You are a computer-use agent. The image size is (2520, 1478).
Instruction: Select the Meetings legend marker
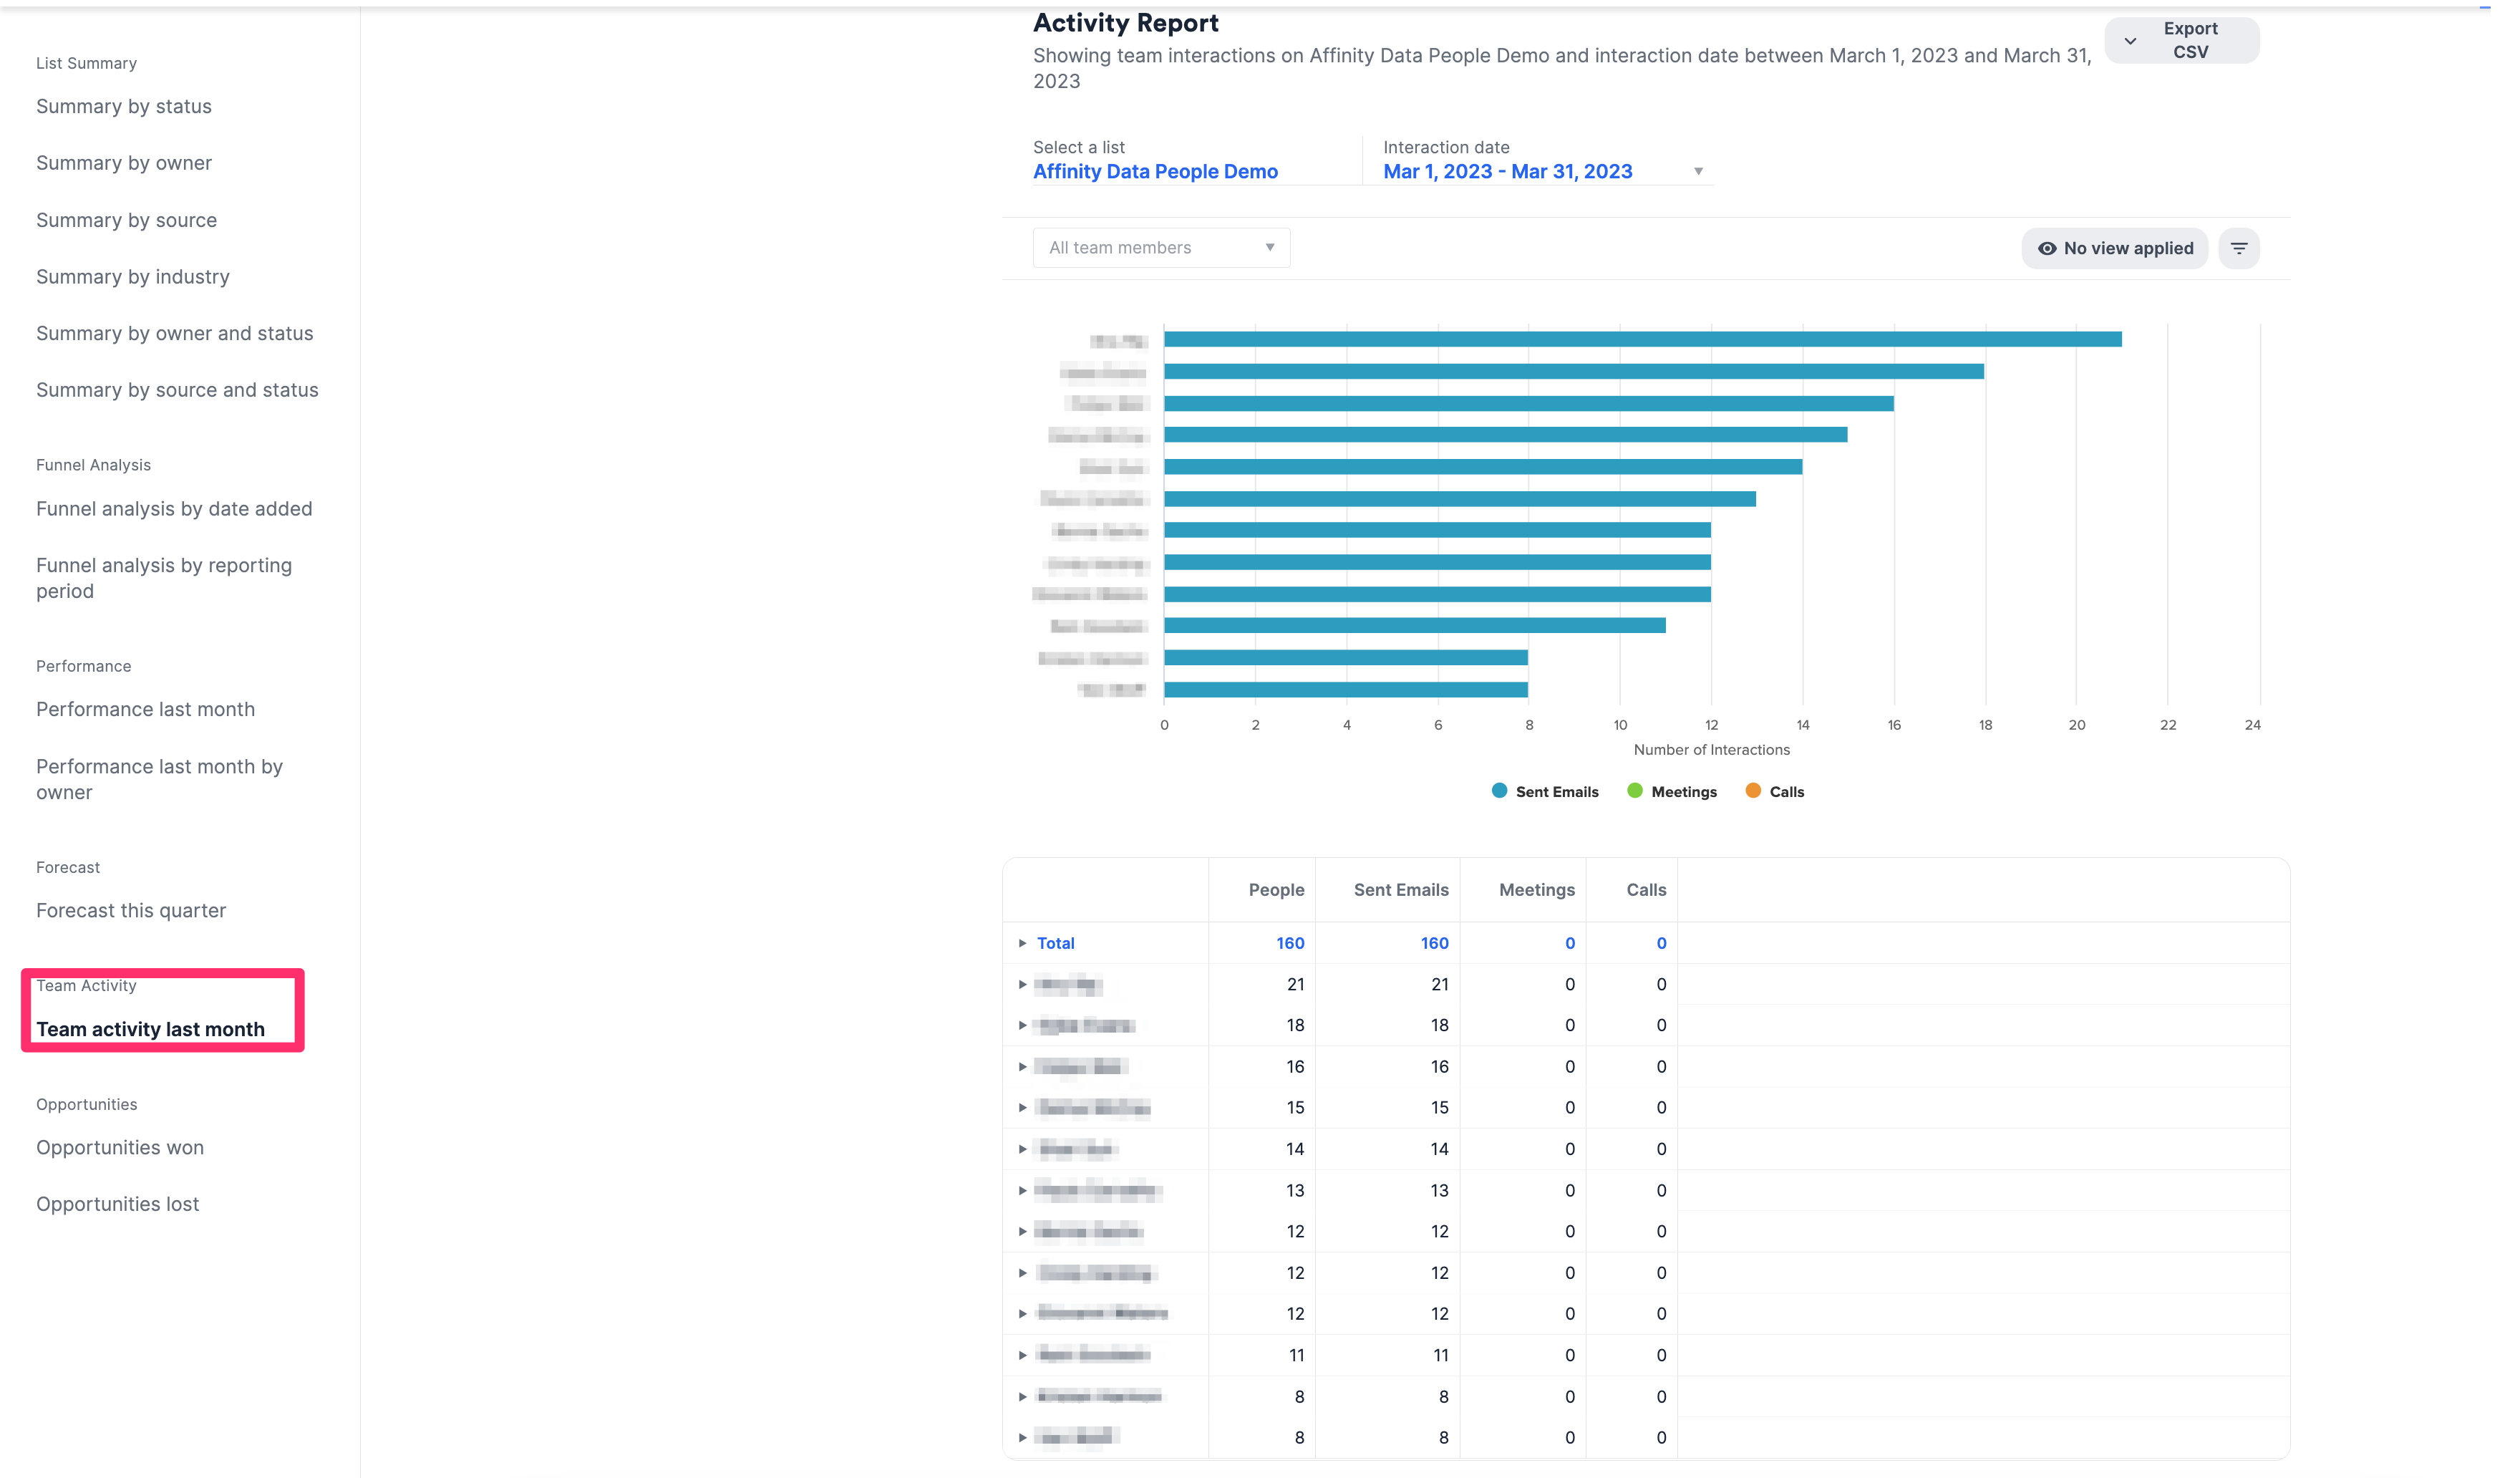coord(1636,790)
